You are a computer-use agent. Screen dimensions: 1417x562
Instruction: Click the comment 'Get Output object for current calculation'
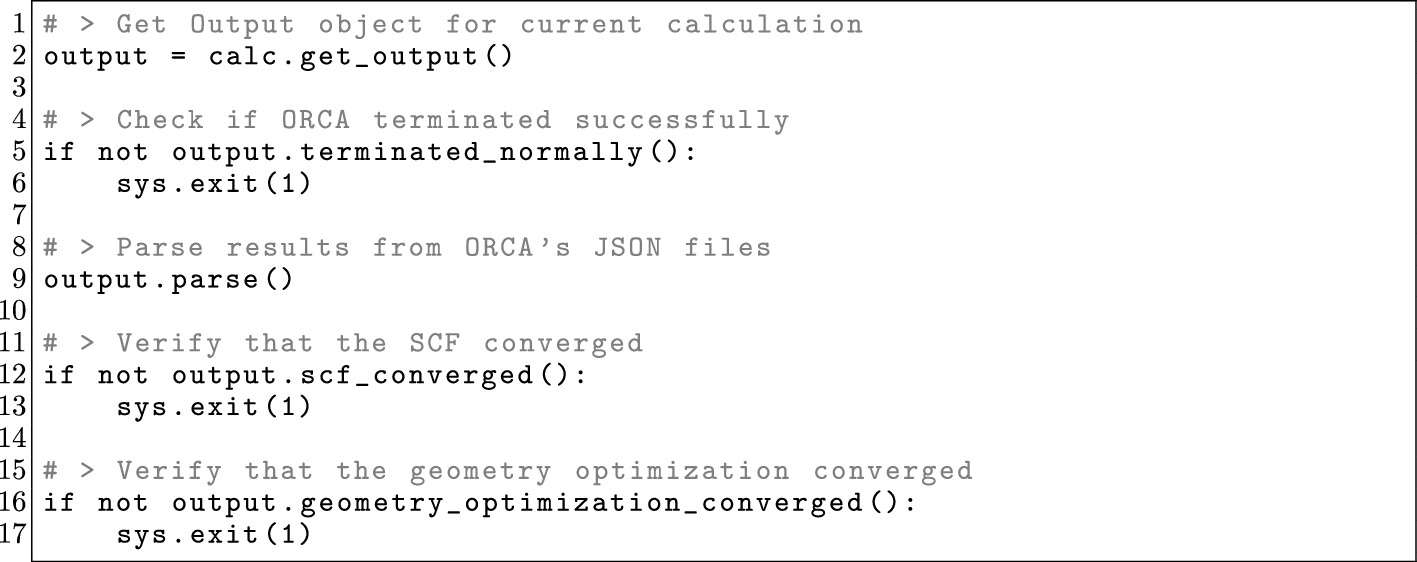452,24
